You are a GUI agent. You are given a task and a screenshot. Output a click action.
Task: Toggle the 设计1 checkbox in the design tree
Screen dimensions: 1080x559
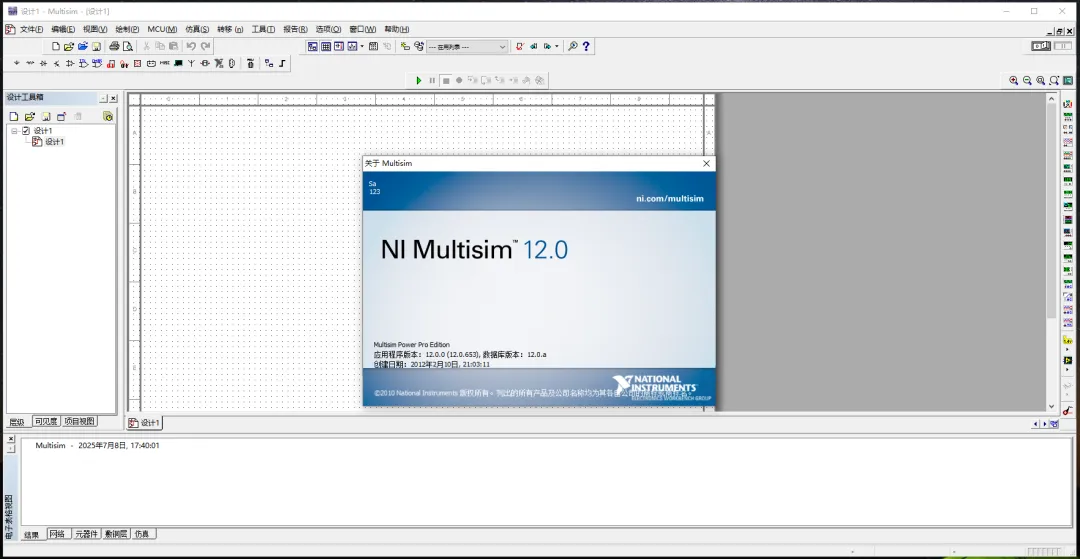coord(26,131)
